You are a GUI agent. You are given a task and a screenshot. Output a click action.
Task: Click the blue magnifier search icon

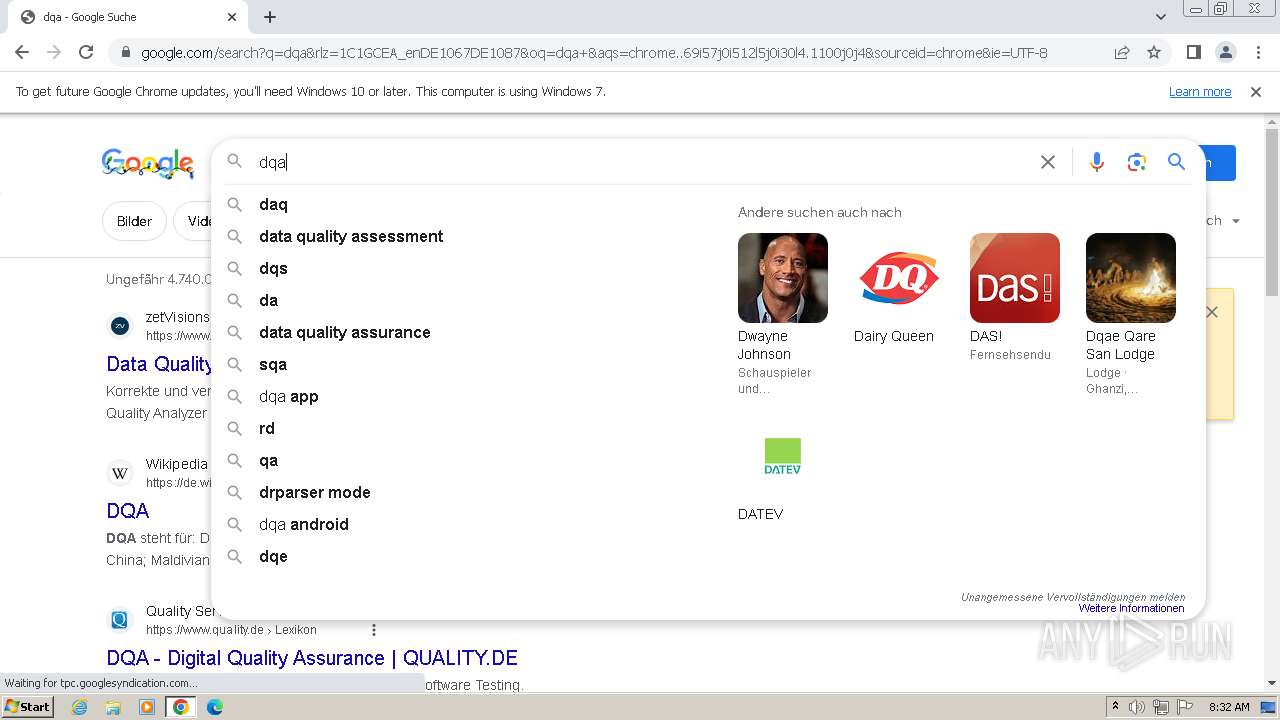[1176, 162]
